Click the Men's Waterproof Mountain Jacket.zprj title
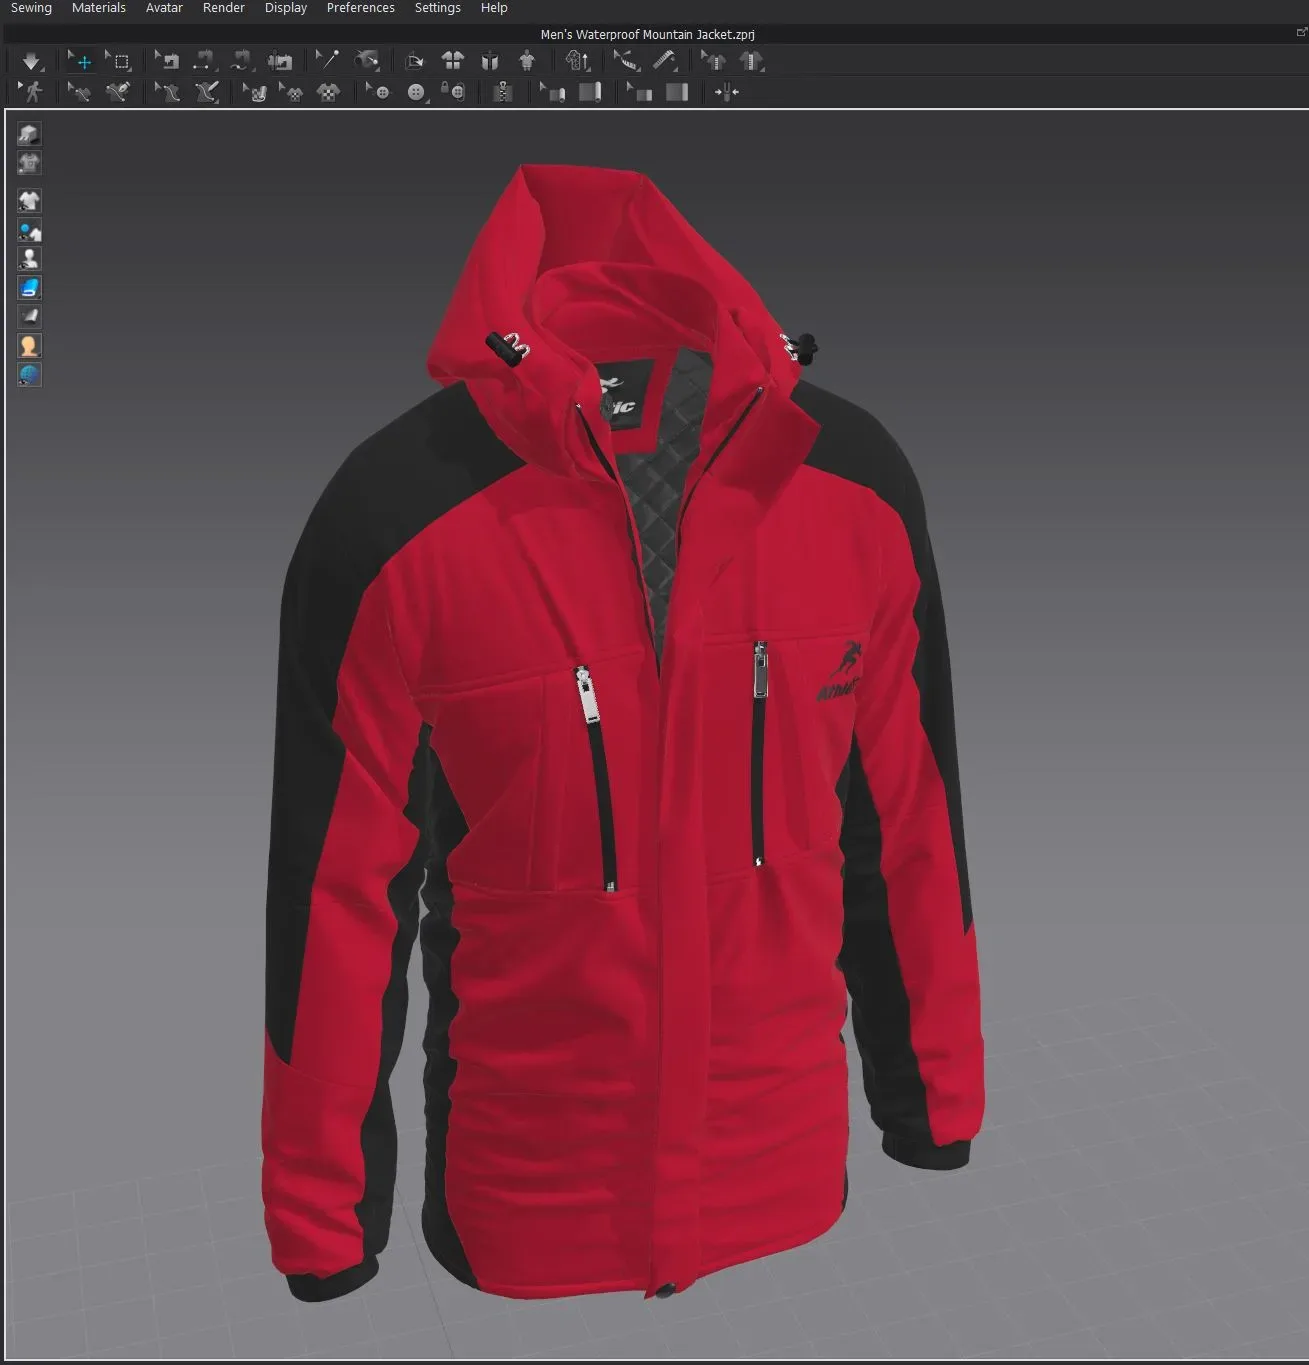Viewport: 1309px width, 1365px height. 647,34
